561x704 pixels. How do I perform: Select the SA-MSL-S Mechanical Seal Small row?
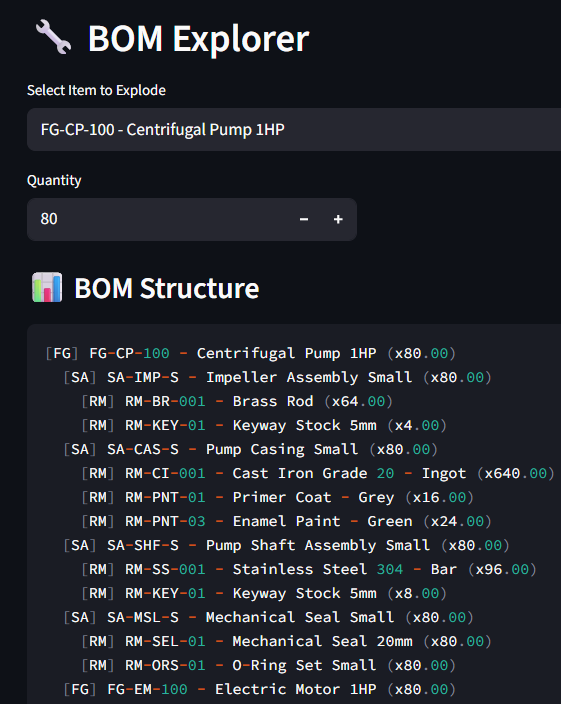(x=268, y=617)
